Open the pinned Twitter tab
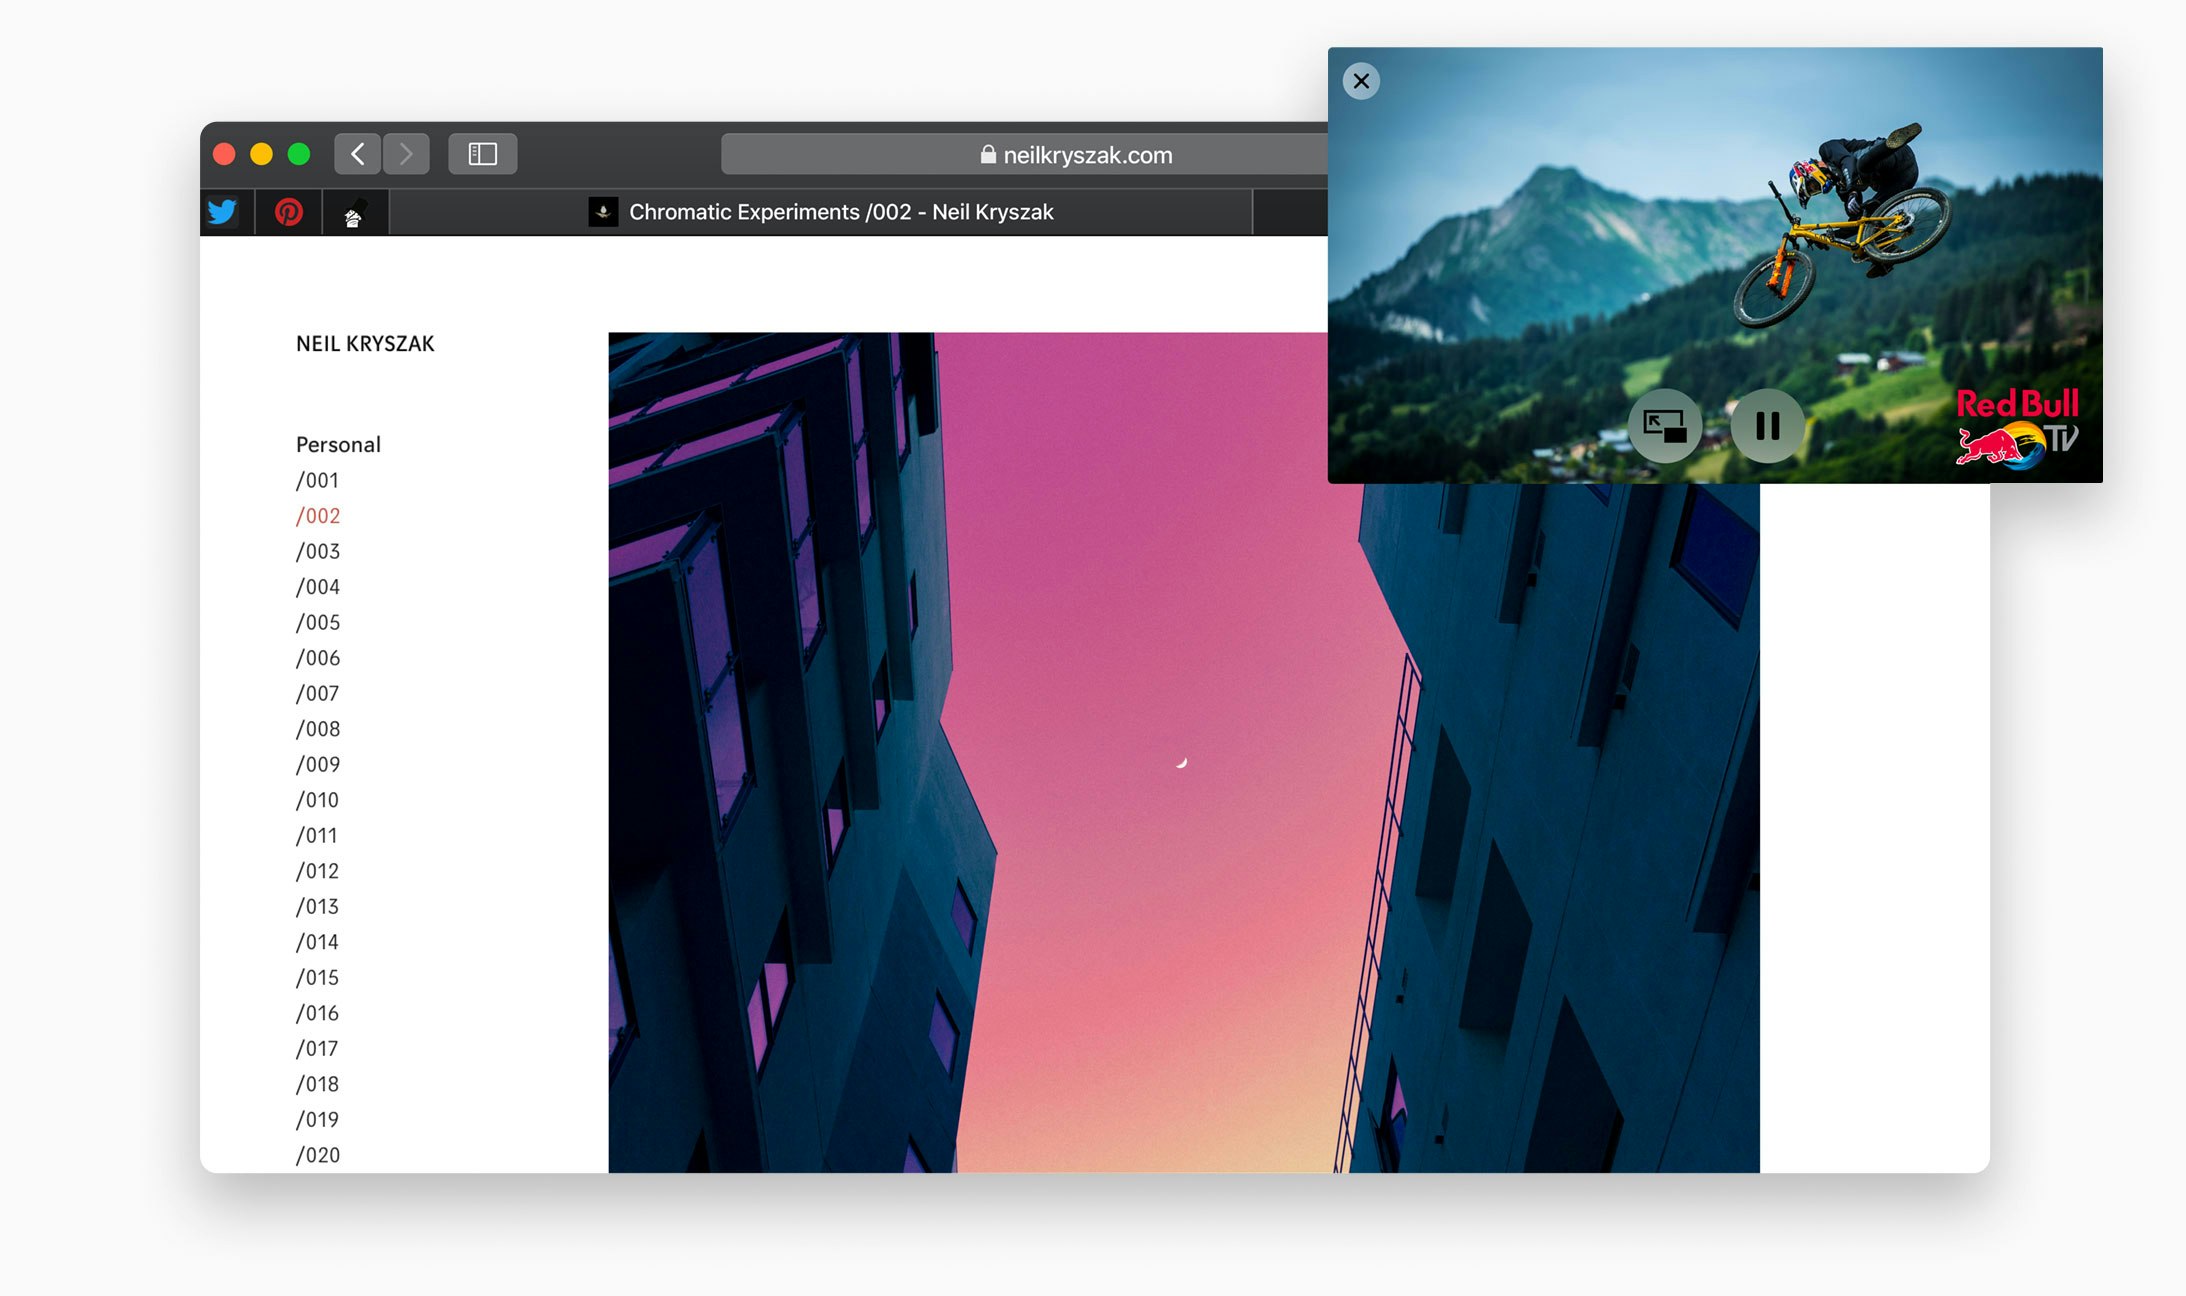The height and width of the screenshot is (1296, 2186). pos(223,211)
